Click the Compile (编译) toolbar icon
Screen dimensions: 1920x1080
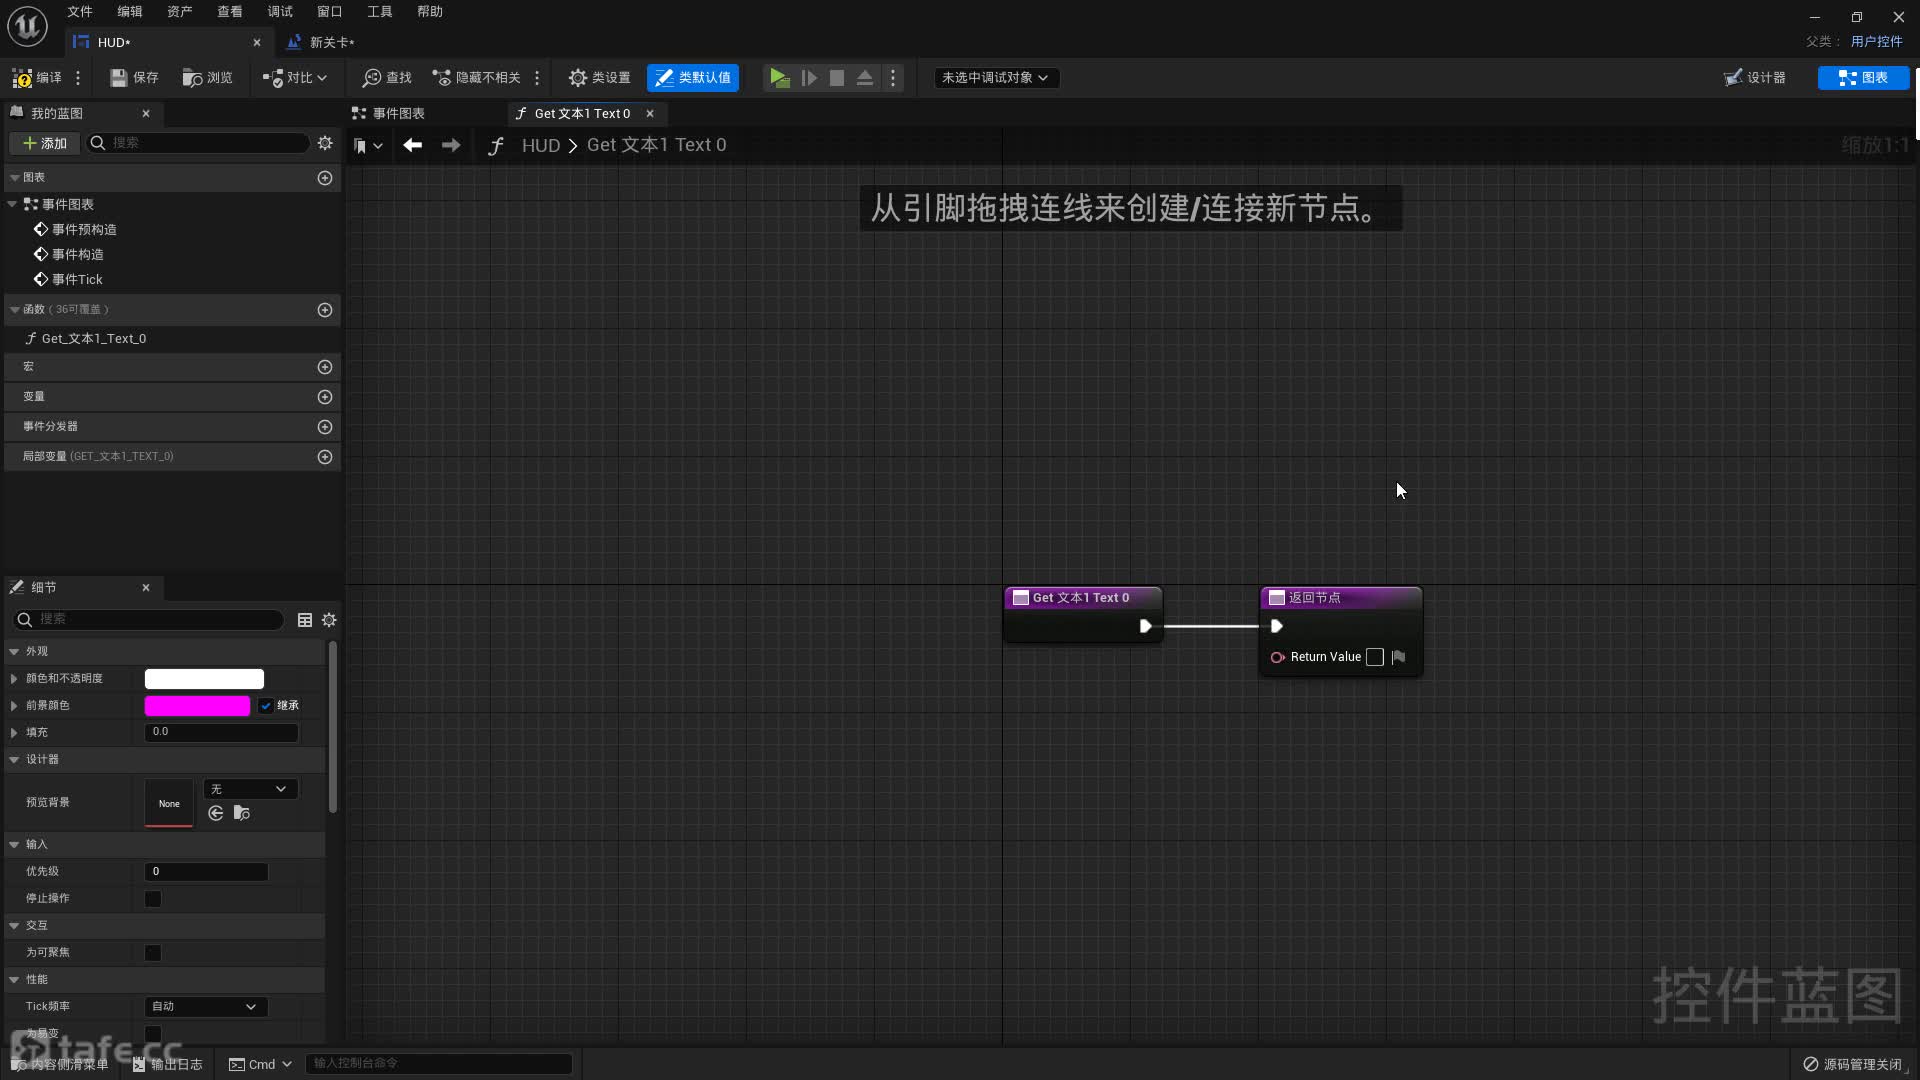(x=36, y=77)
